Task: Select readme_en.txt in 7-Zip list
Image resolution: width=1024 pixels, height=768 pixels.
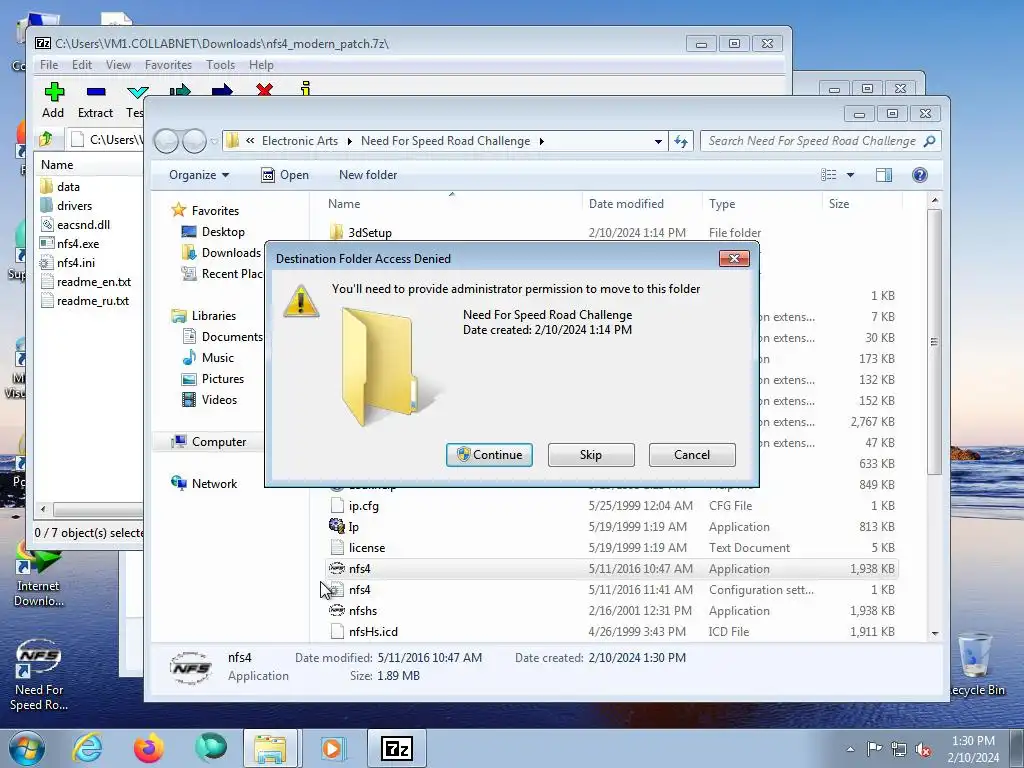Action: pos(93,281)
